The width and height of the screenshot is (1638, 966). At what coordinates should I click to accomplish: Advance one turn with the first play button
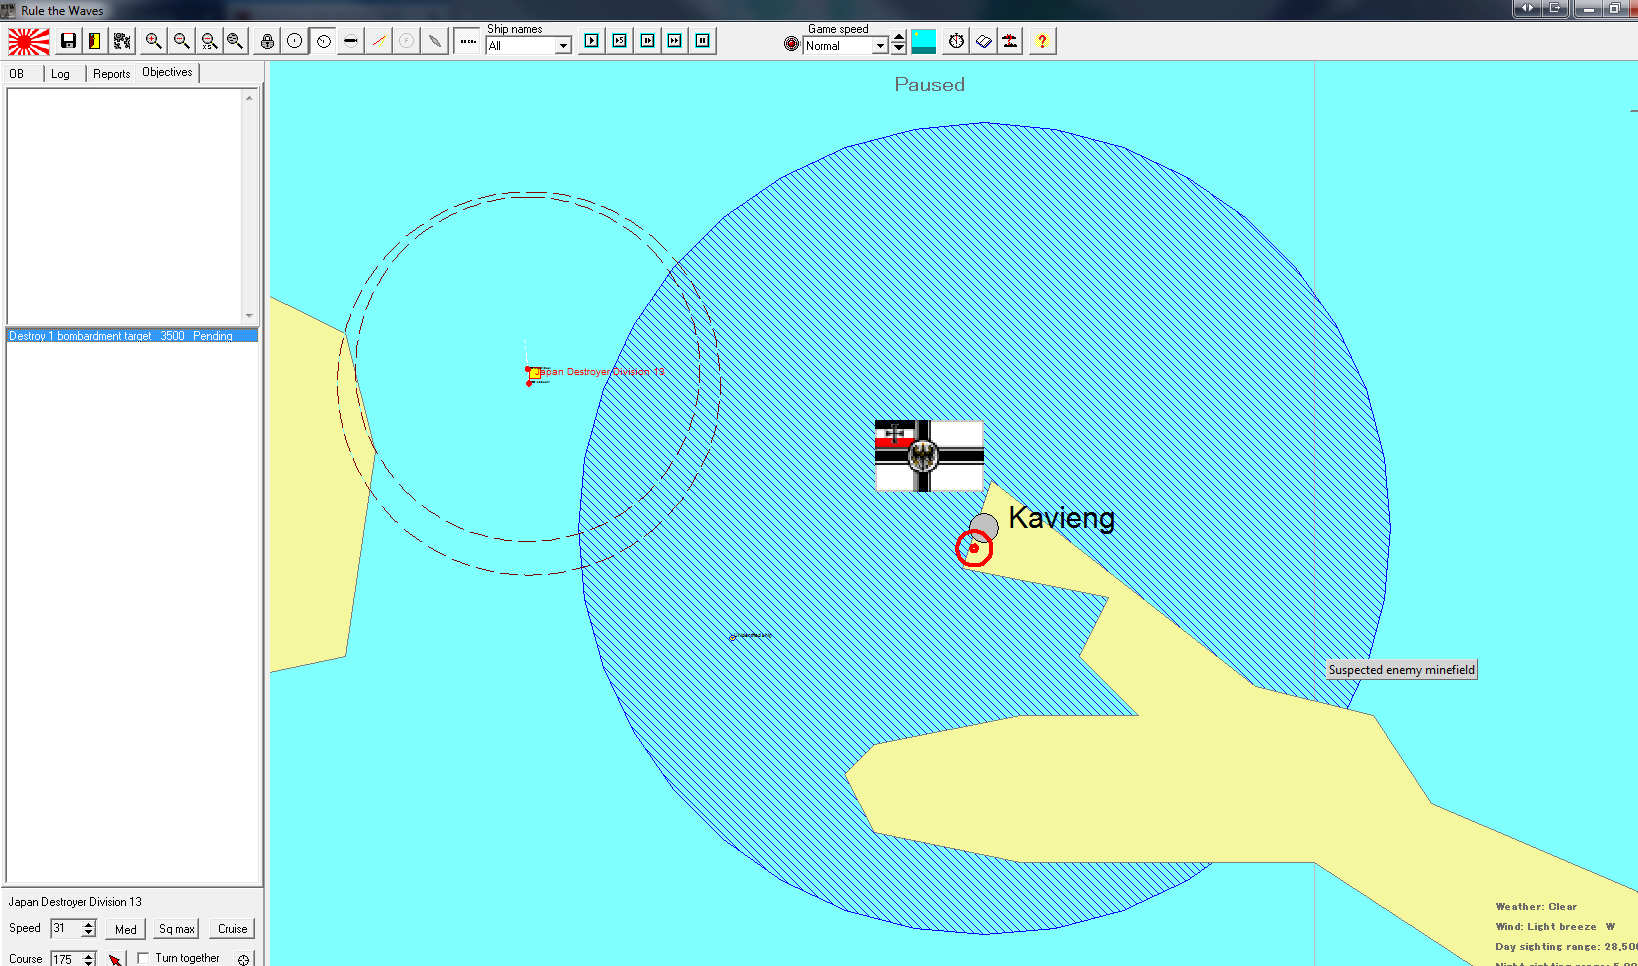coord(592,41)
